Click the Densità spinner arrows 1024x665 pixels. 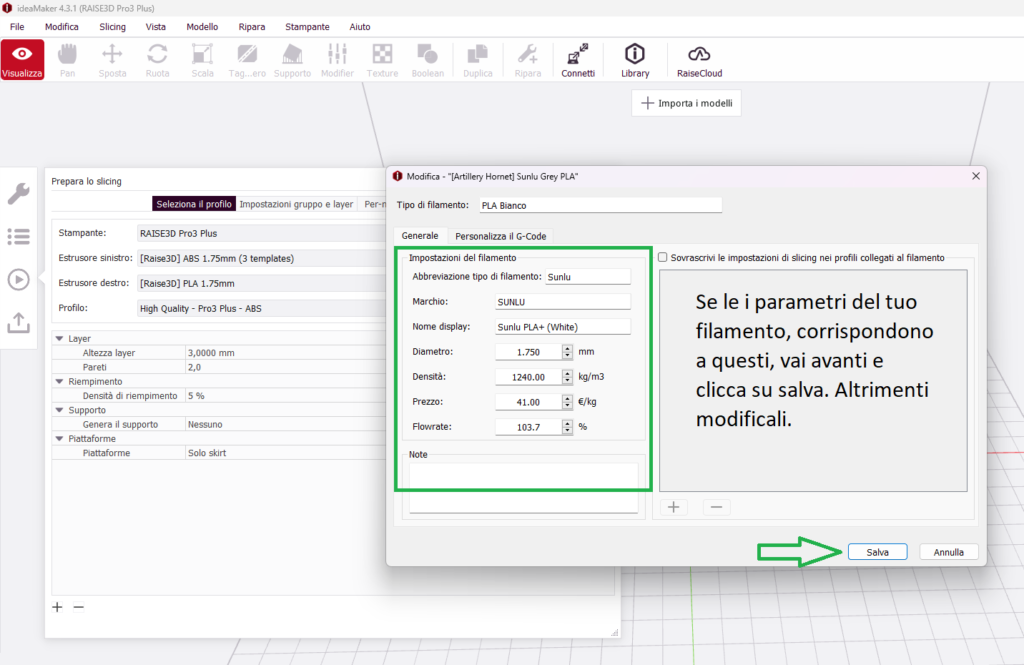(567, 376)
